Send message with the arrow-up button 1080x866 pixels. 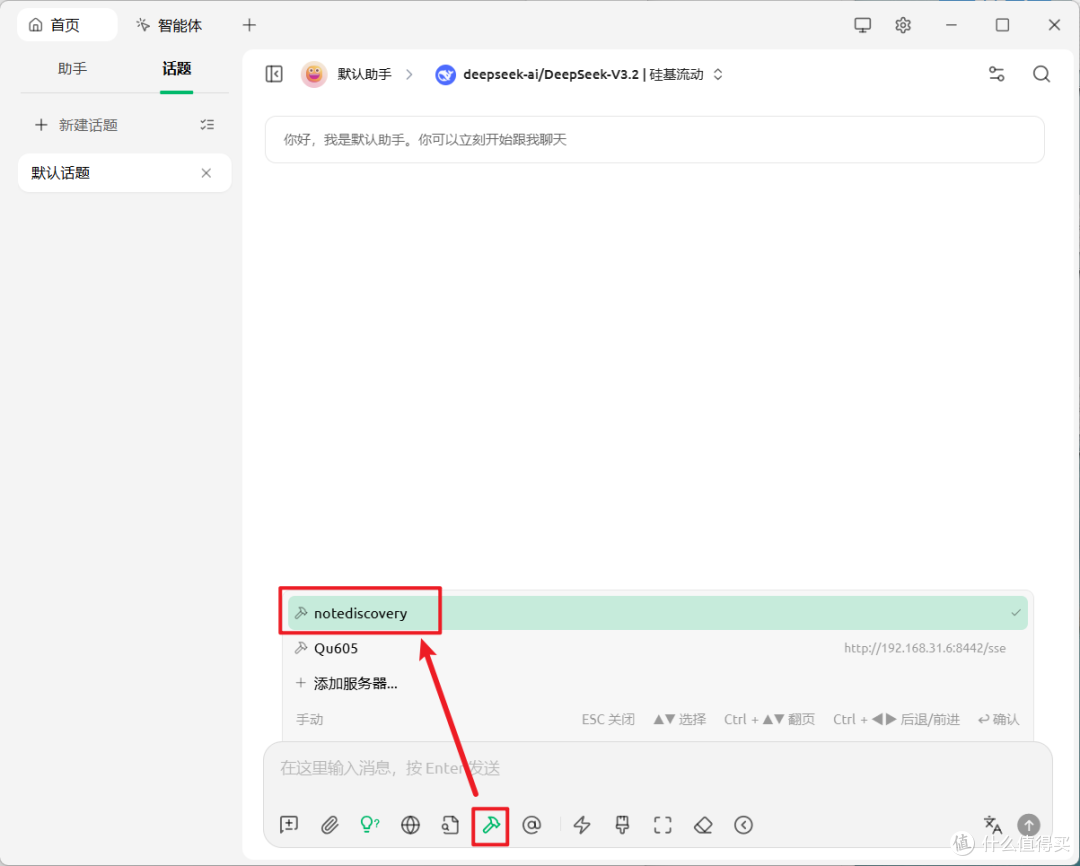(x=1028, y=825)
